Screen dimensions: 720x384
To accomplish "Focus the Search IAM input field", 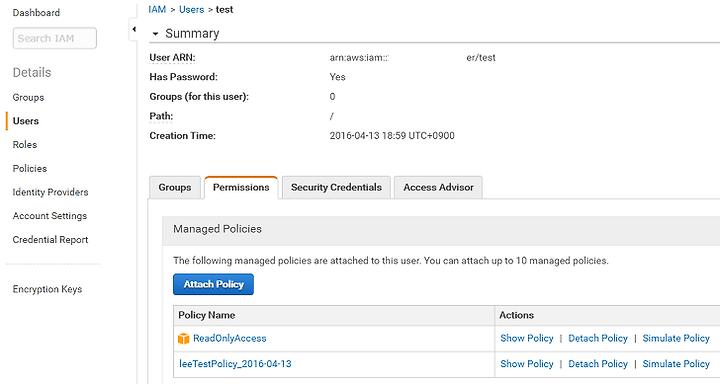I will tap(55, 38).
